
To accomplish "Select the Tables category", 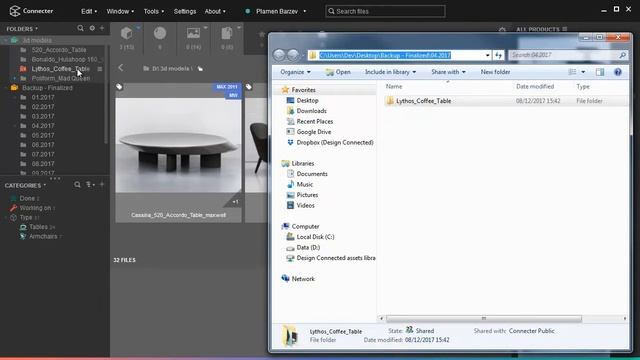I will pyautogui.click(x=38, y=227).
